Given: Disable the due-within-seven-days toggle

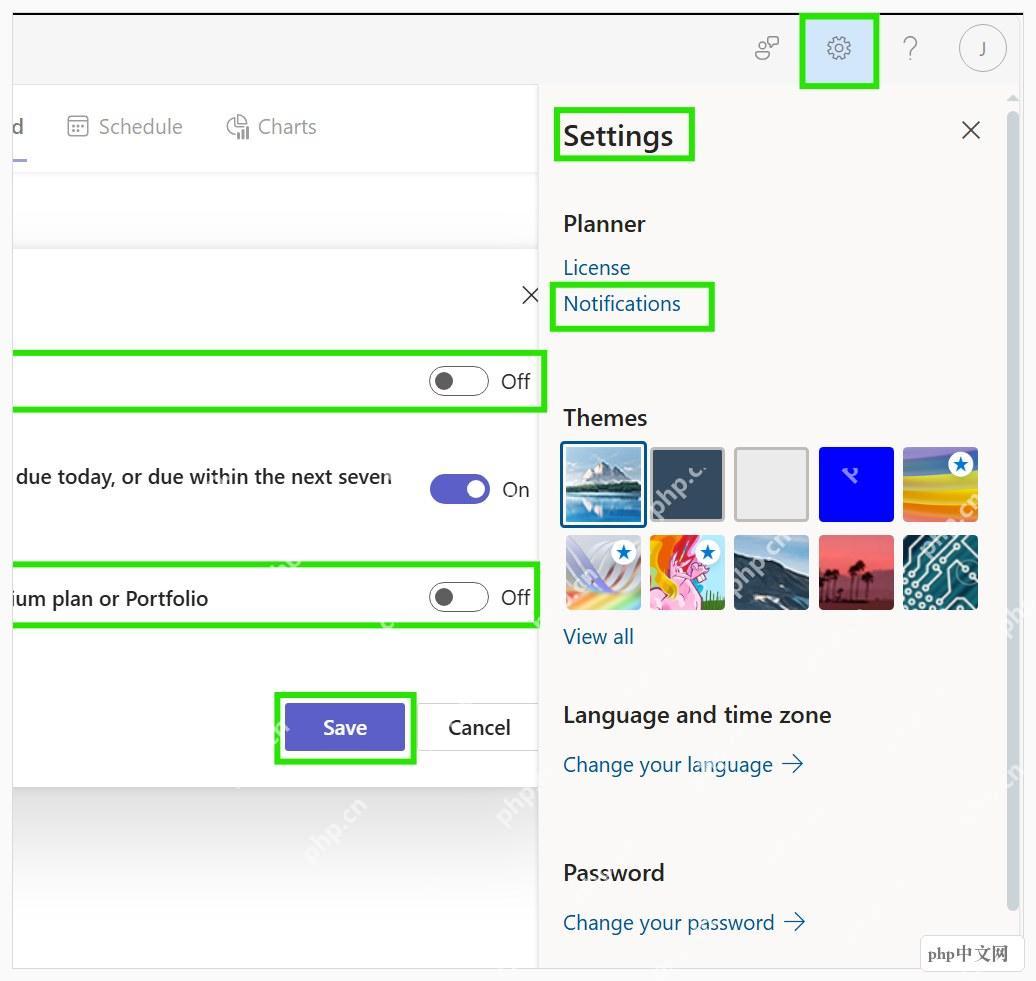Looking at the screenshot, I should (460, 490).
